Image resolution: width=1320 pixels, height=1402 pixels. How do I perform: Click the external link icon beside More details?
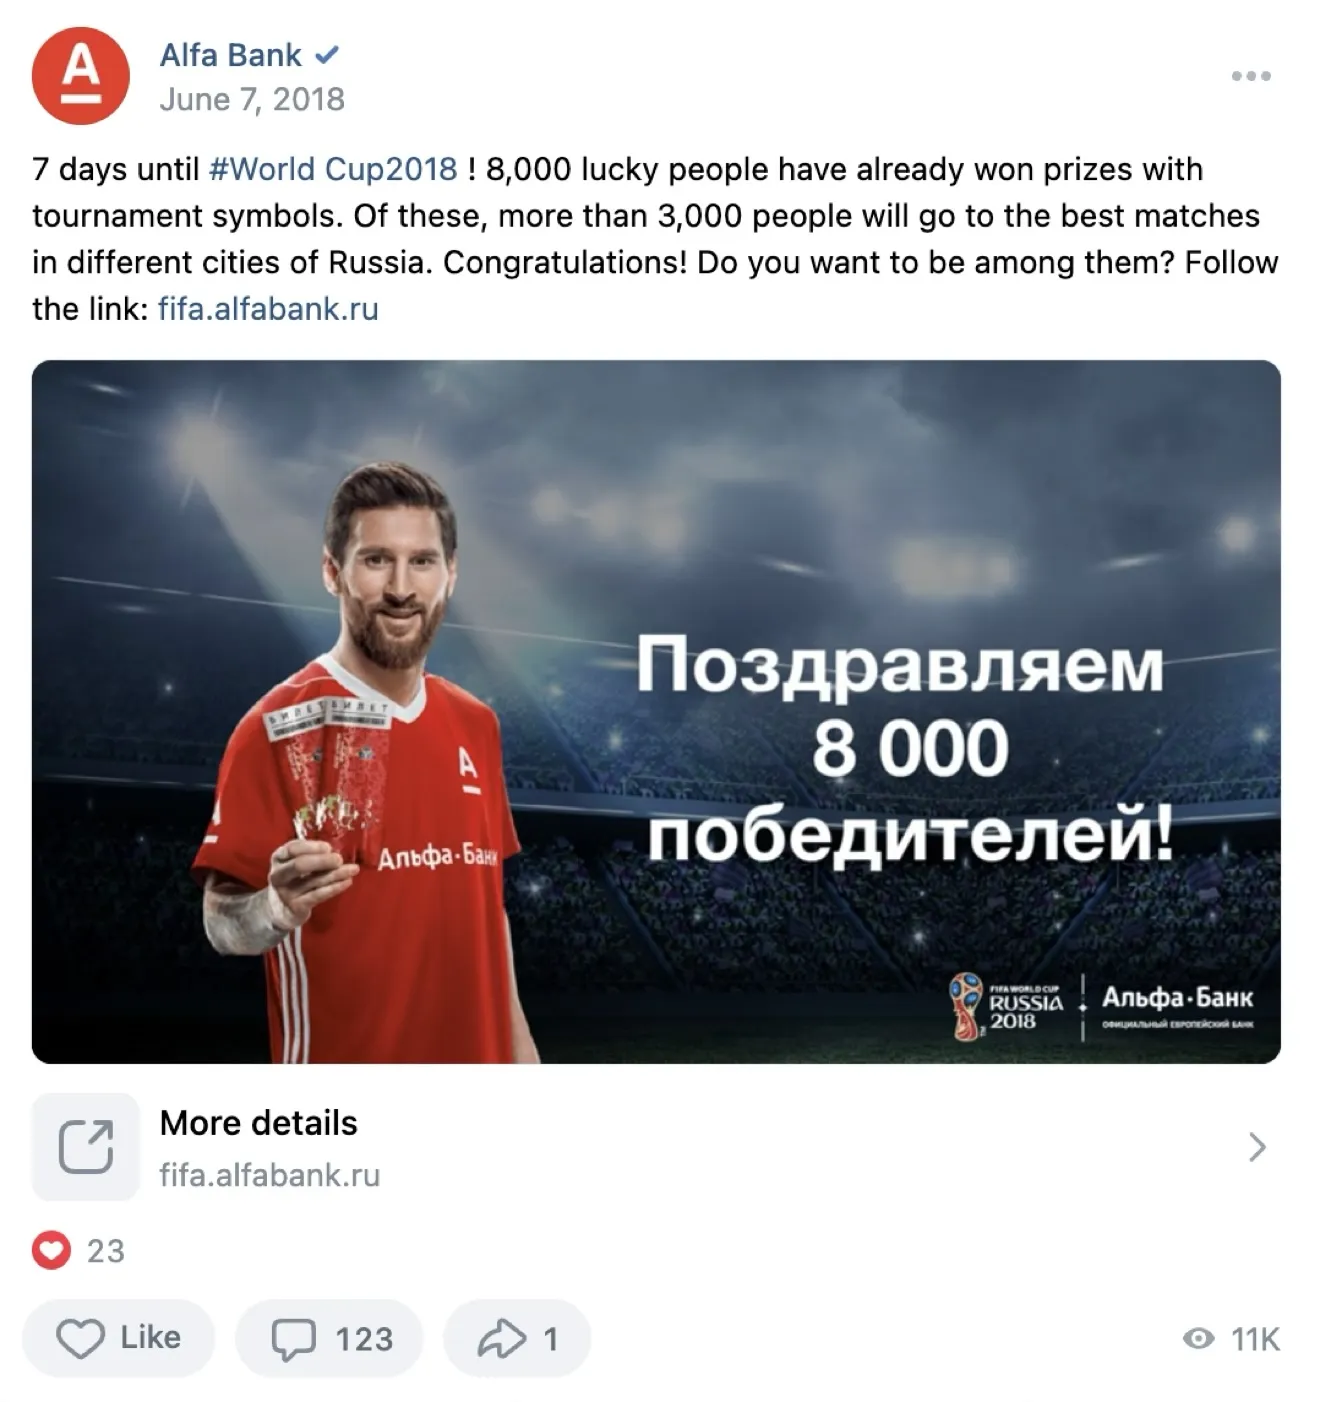[x=86, y=1146]
